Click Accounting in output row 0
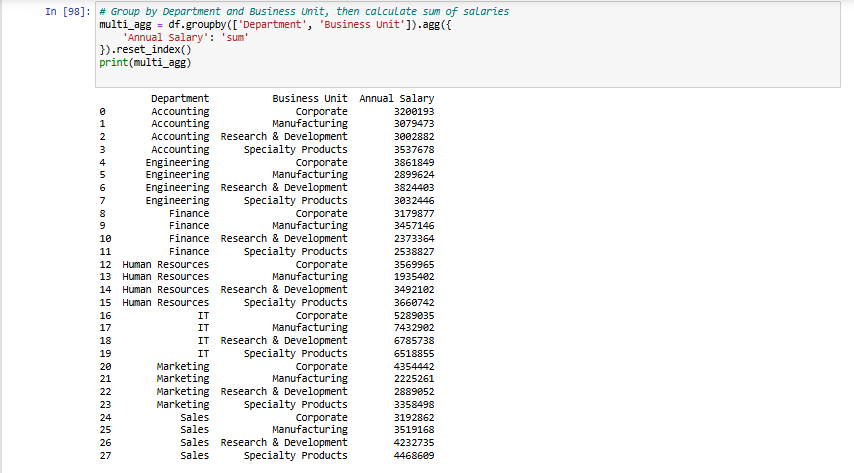This screenshot has width=854, height=473. [x=180, y=112]
